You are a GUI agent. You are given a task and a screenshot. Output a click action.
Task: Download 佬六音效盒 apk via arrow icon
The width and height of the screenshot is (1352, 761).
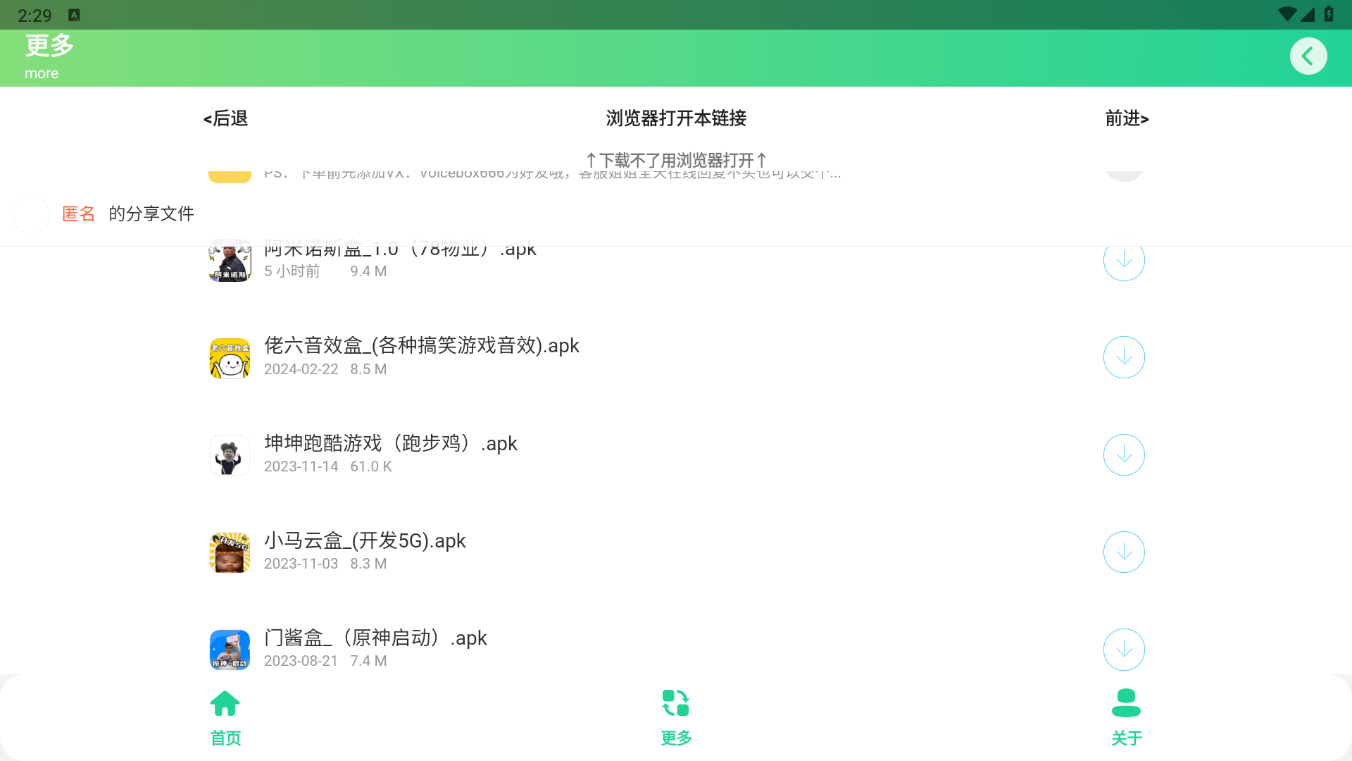click(x=1123, y=357)
